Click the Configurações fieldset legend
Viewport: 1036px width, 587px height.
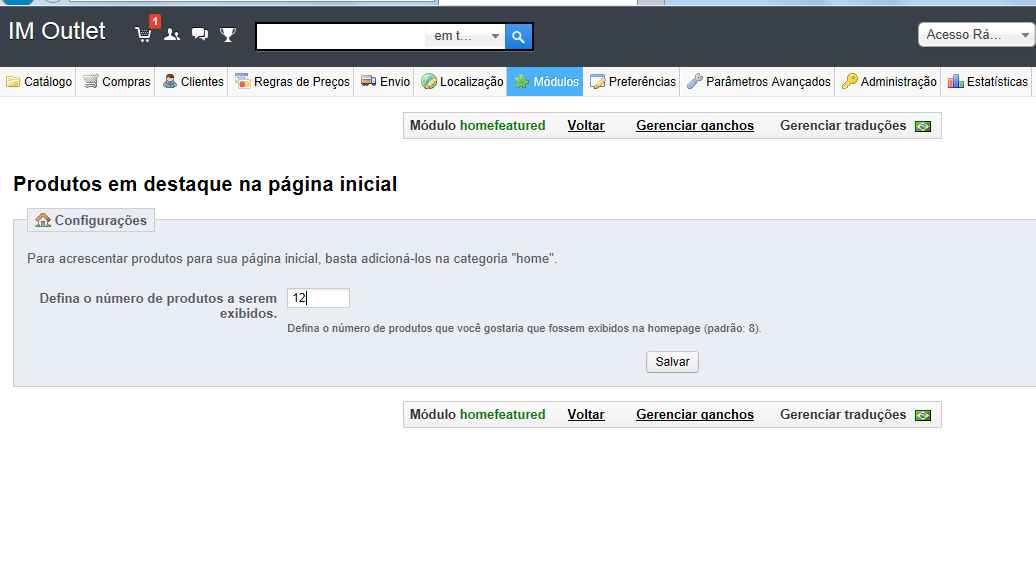[x=91, y=220]
